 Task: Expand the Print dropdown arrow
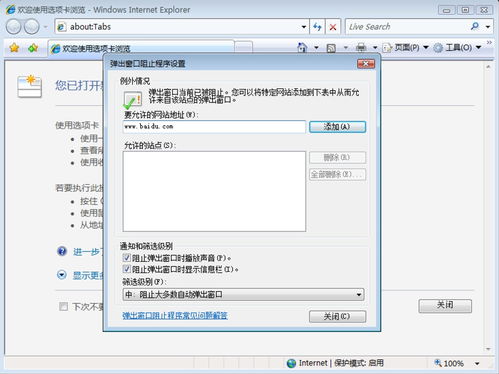[x=375, y=48]
